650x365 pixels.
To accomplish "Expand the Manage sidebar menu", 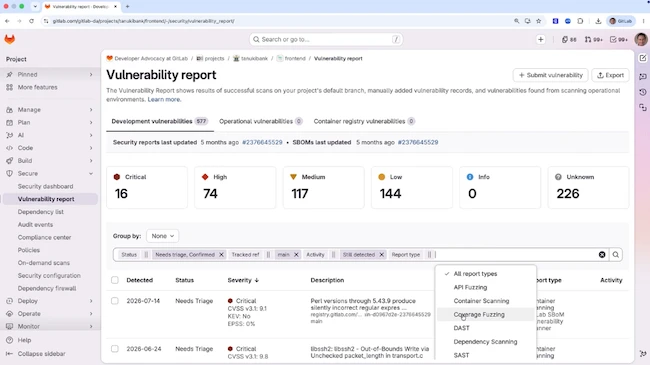I will 50,110.
